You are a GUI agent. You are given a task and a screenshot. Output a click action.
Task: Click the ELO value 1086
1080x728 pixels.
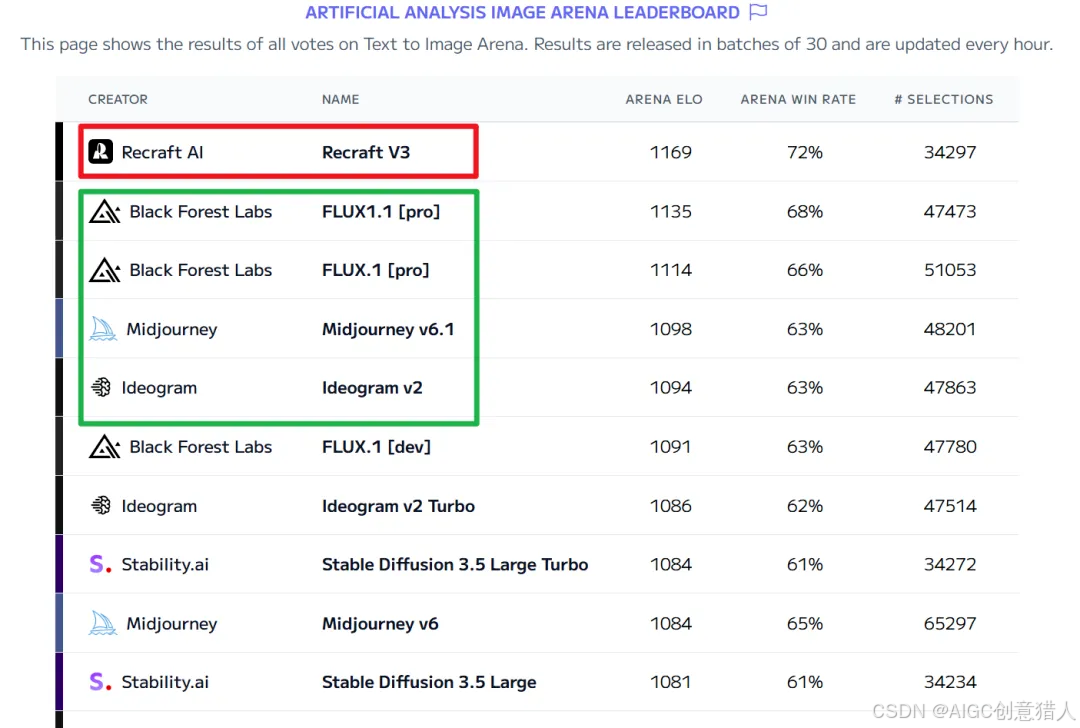[670, 506]
